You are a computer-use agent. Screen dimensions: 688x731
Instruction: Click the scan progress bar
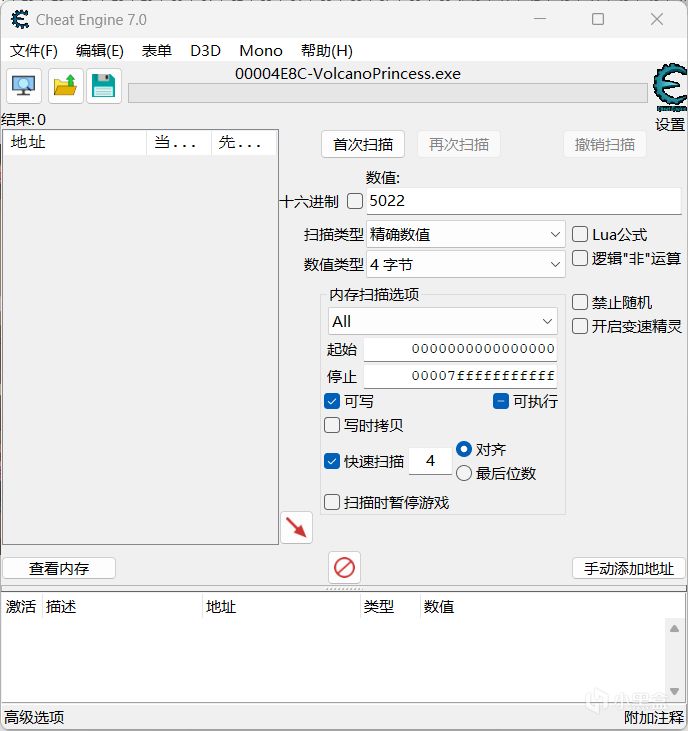coord(388,93)
